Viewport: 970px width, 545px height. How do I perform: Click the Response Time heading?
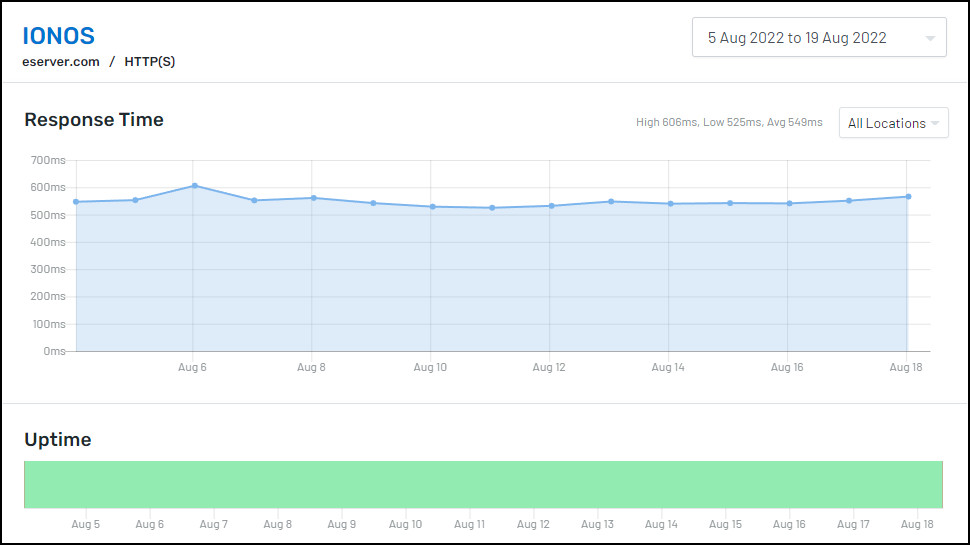pyautogui.click(x=94, y=120)
